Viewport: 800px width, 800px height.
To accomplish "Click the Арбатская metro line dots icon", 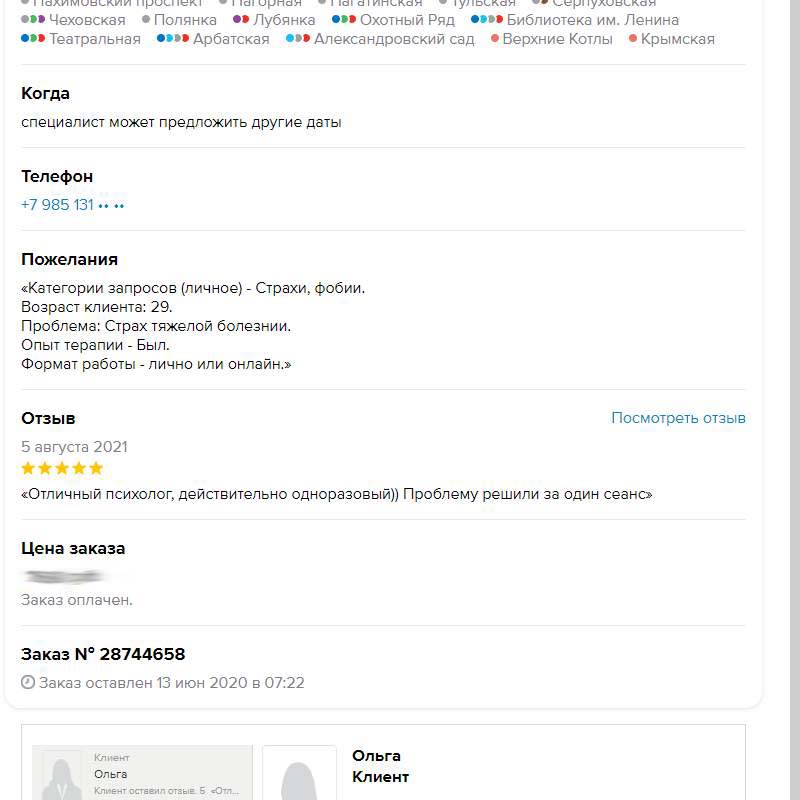I will [x=173, y=39].
